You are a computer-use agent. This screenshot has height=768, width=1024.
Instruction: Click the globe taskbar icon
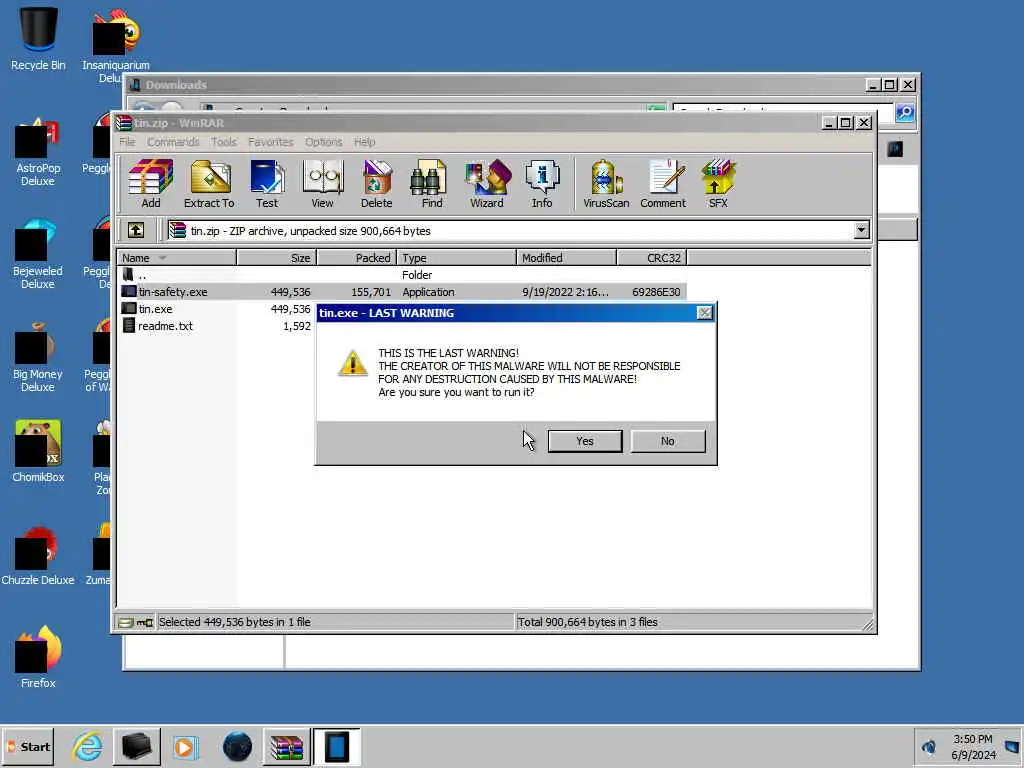[237, 746]
